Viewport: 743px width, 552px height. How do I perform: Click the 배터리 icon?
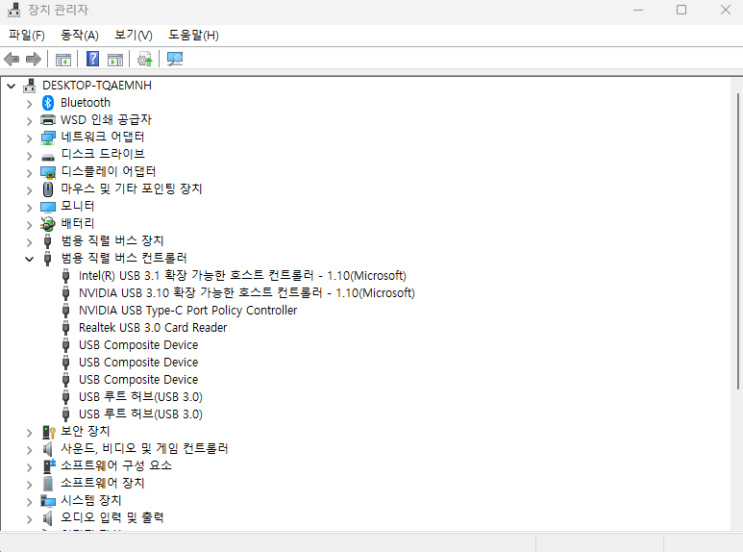[x=48, y=223]
